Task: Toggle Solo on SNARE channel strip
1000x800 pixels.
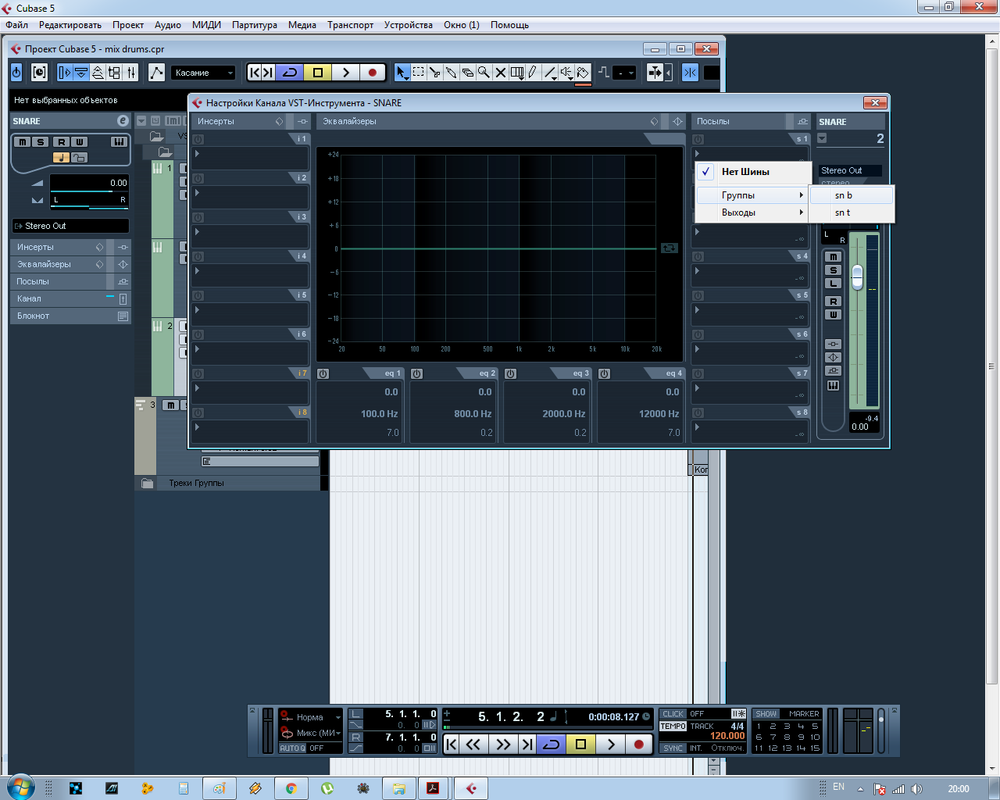Action: [x=833, y=270]
